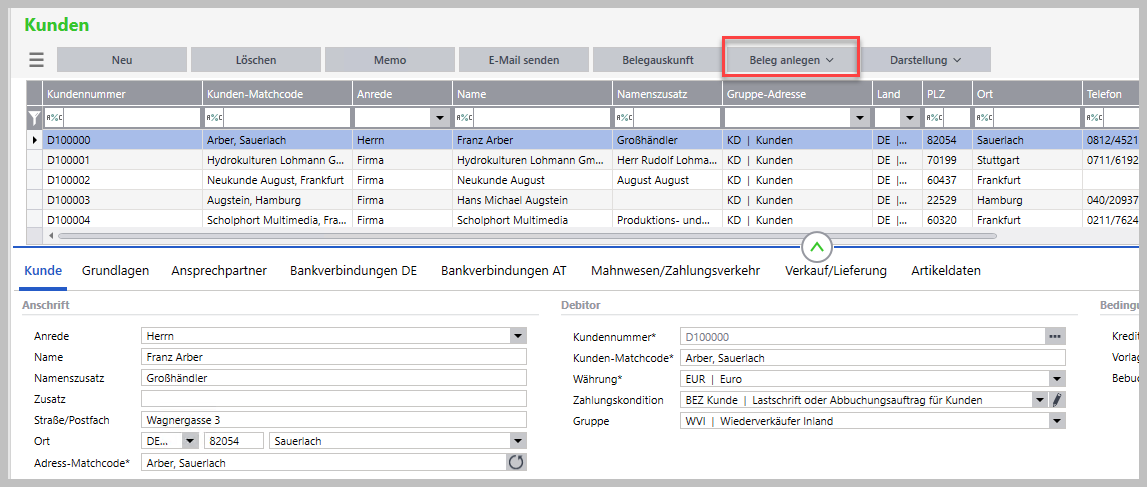Open the Sauerlach city dropdown
This screenshot has width=1147, height=487.
pyautogui.click(x=518, y=441)
